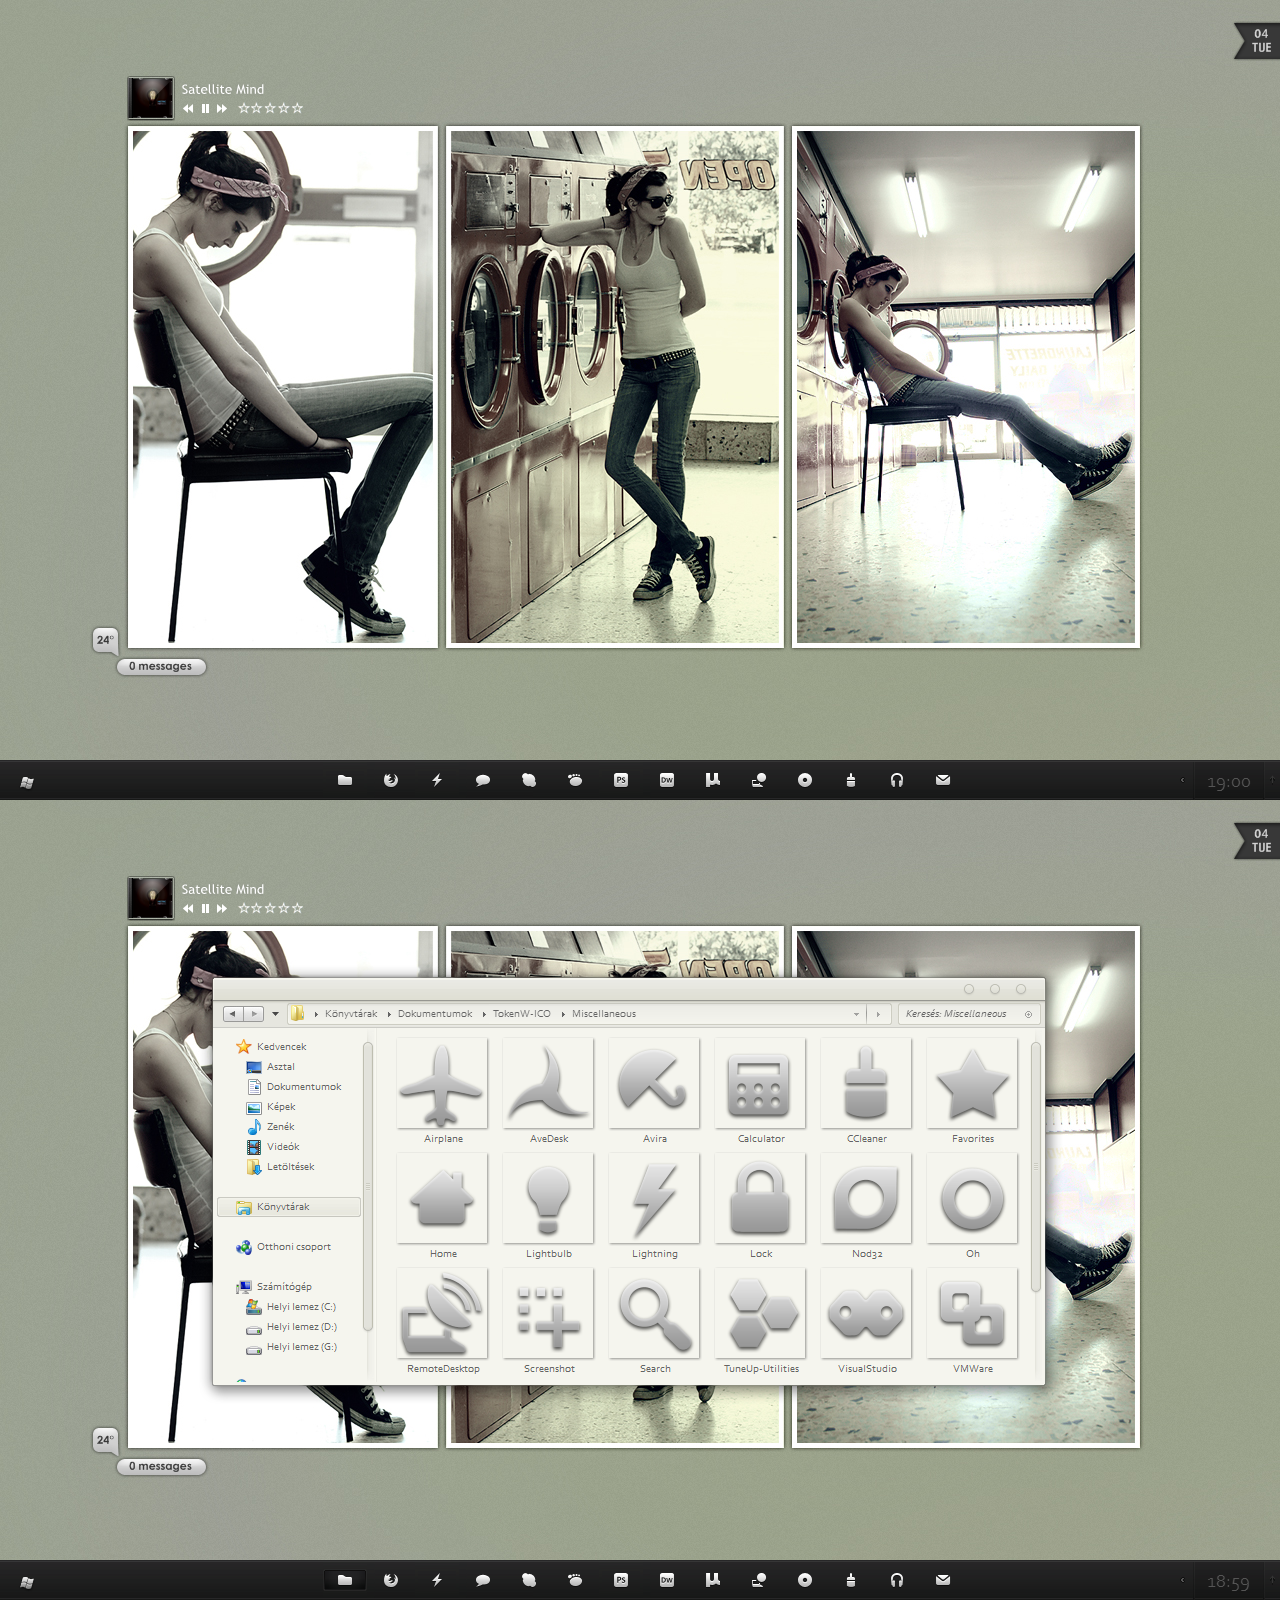
Task: Click the Calculator icon file
Action: pos(760,1091)
